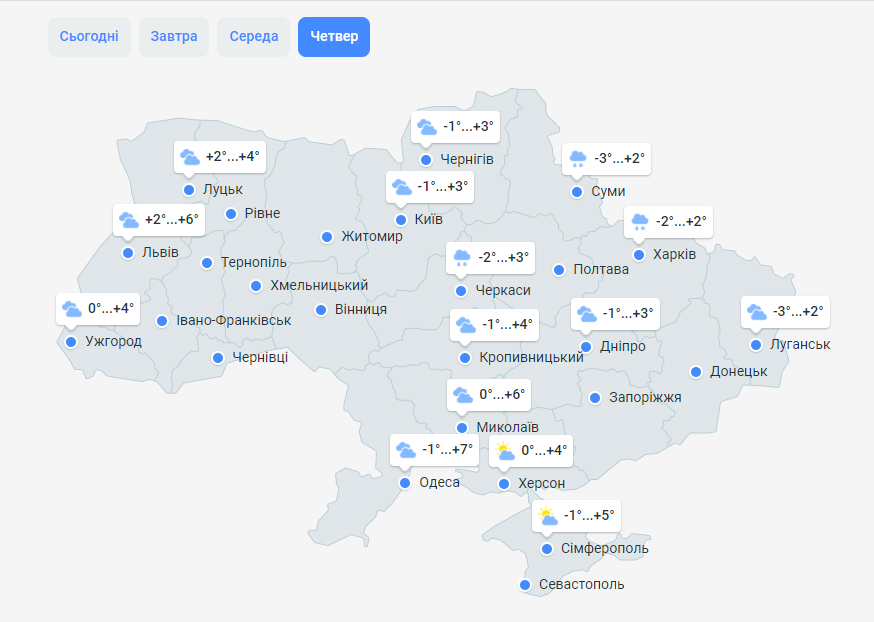Click the snow cloud icon above Черкаси

[462, 258]
